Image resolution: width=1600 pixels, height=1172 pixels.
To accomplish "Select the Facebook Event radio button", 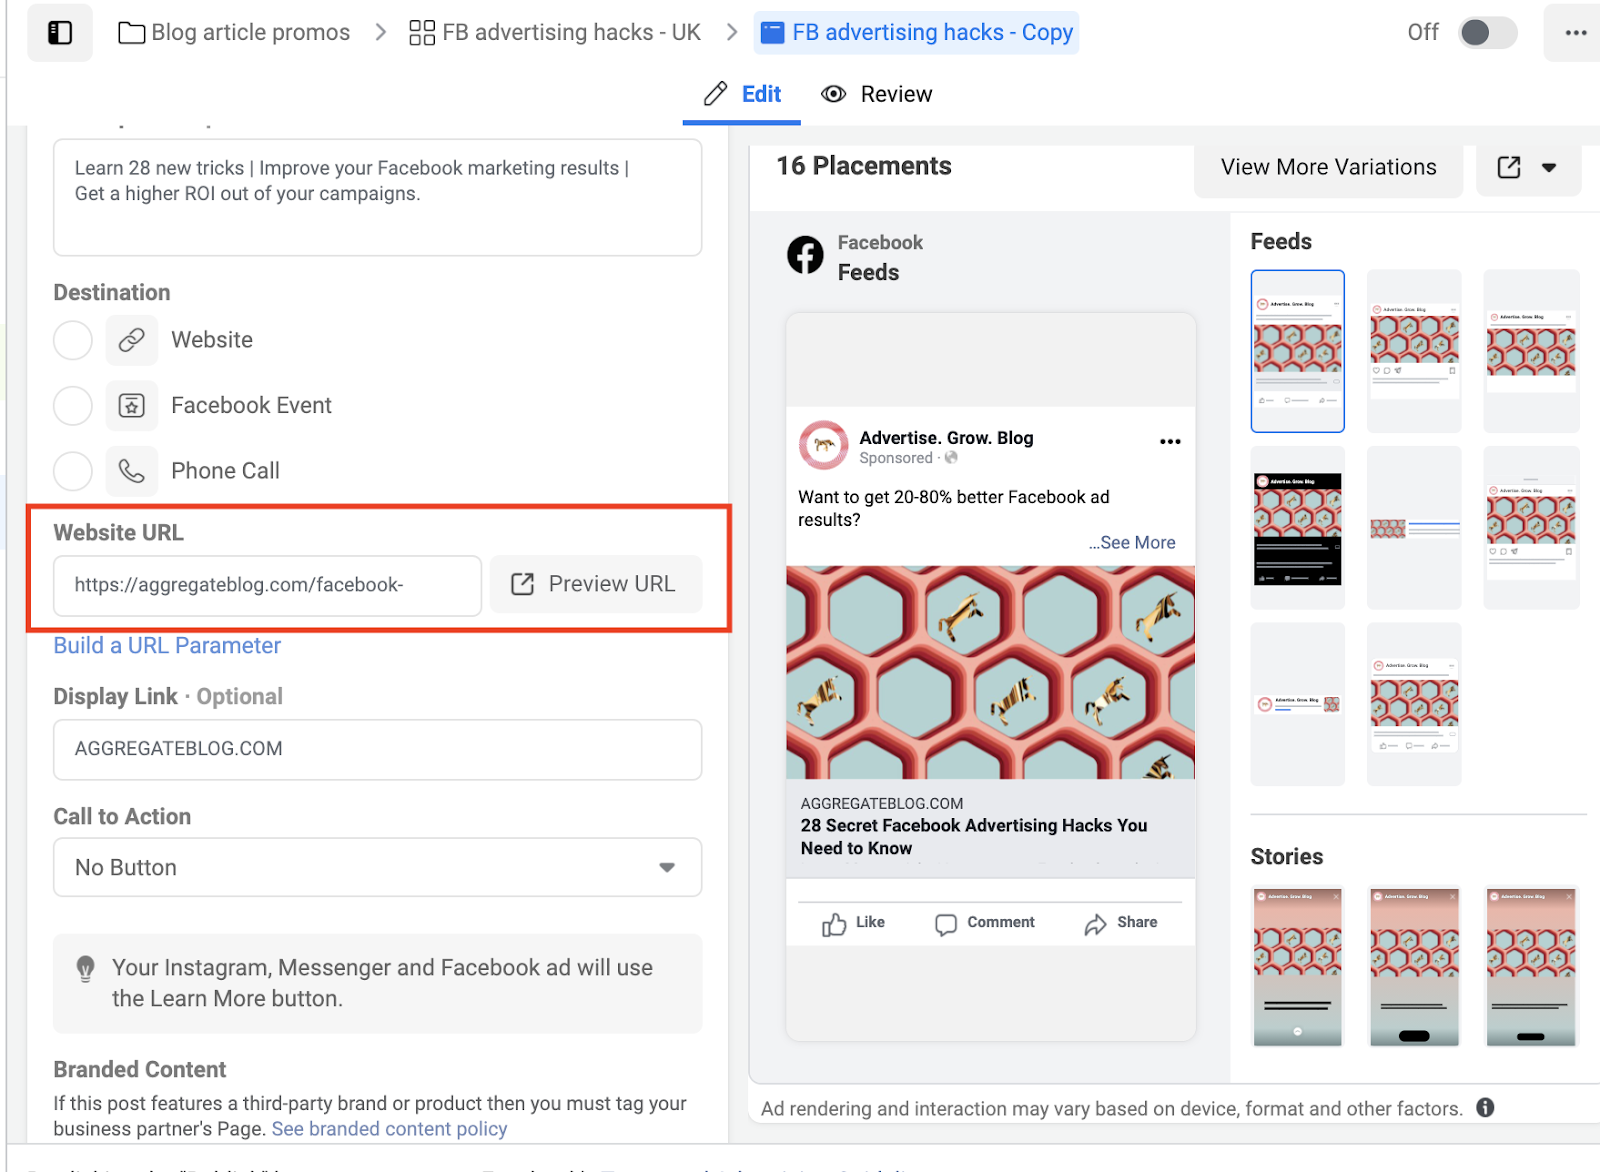I will [x=73, y=406].
